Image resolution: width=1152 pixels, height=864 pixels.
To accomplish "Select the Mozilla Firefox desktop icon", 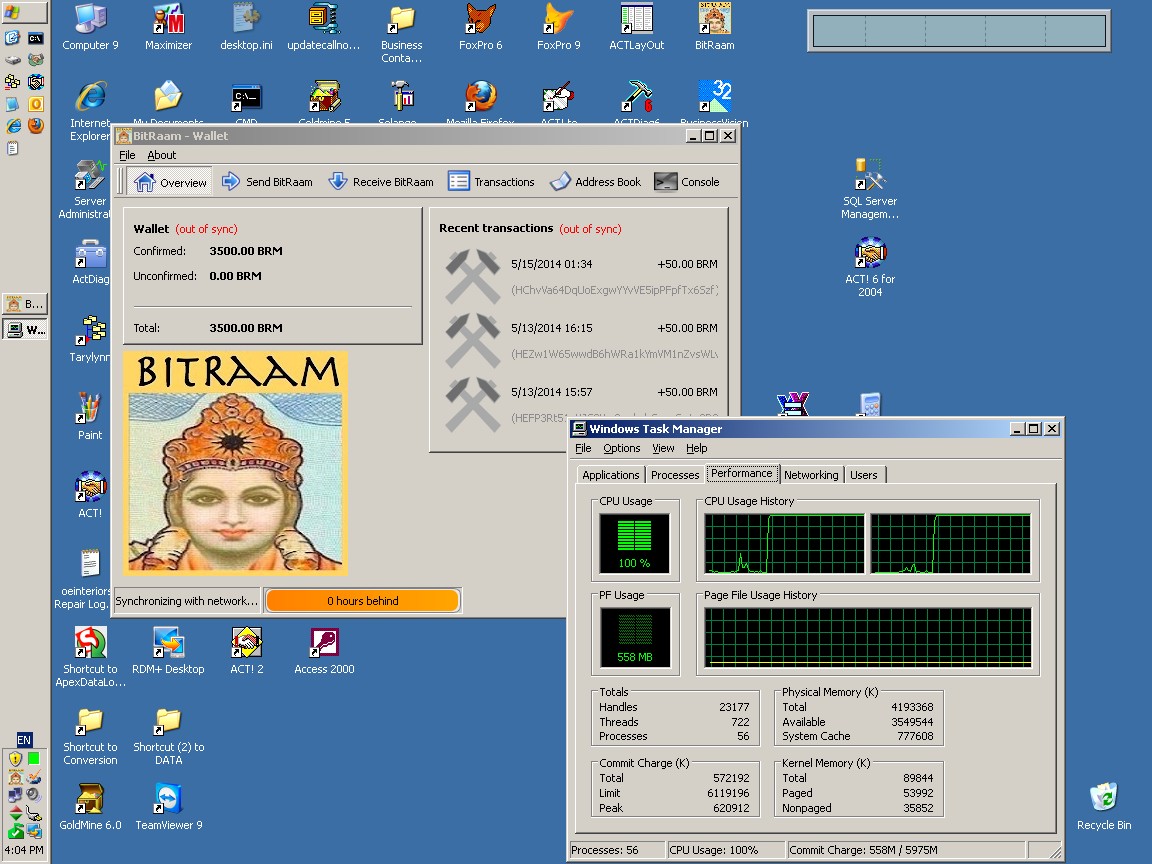I will click(480, 102).
